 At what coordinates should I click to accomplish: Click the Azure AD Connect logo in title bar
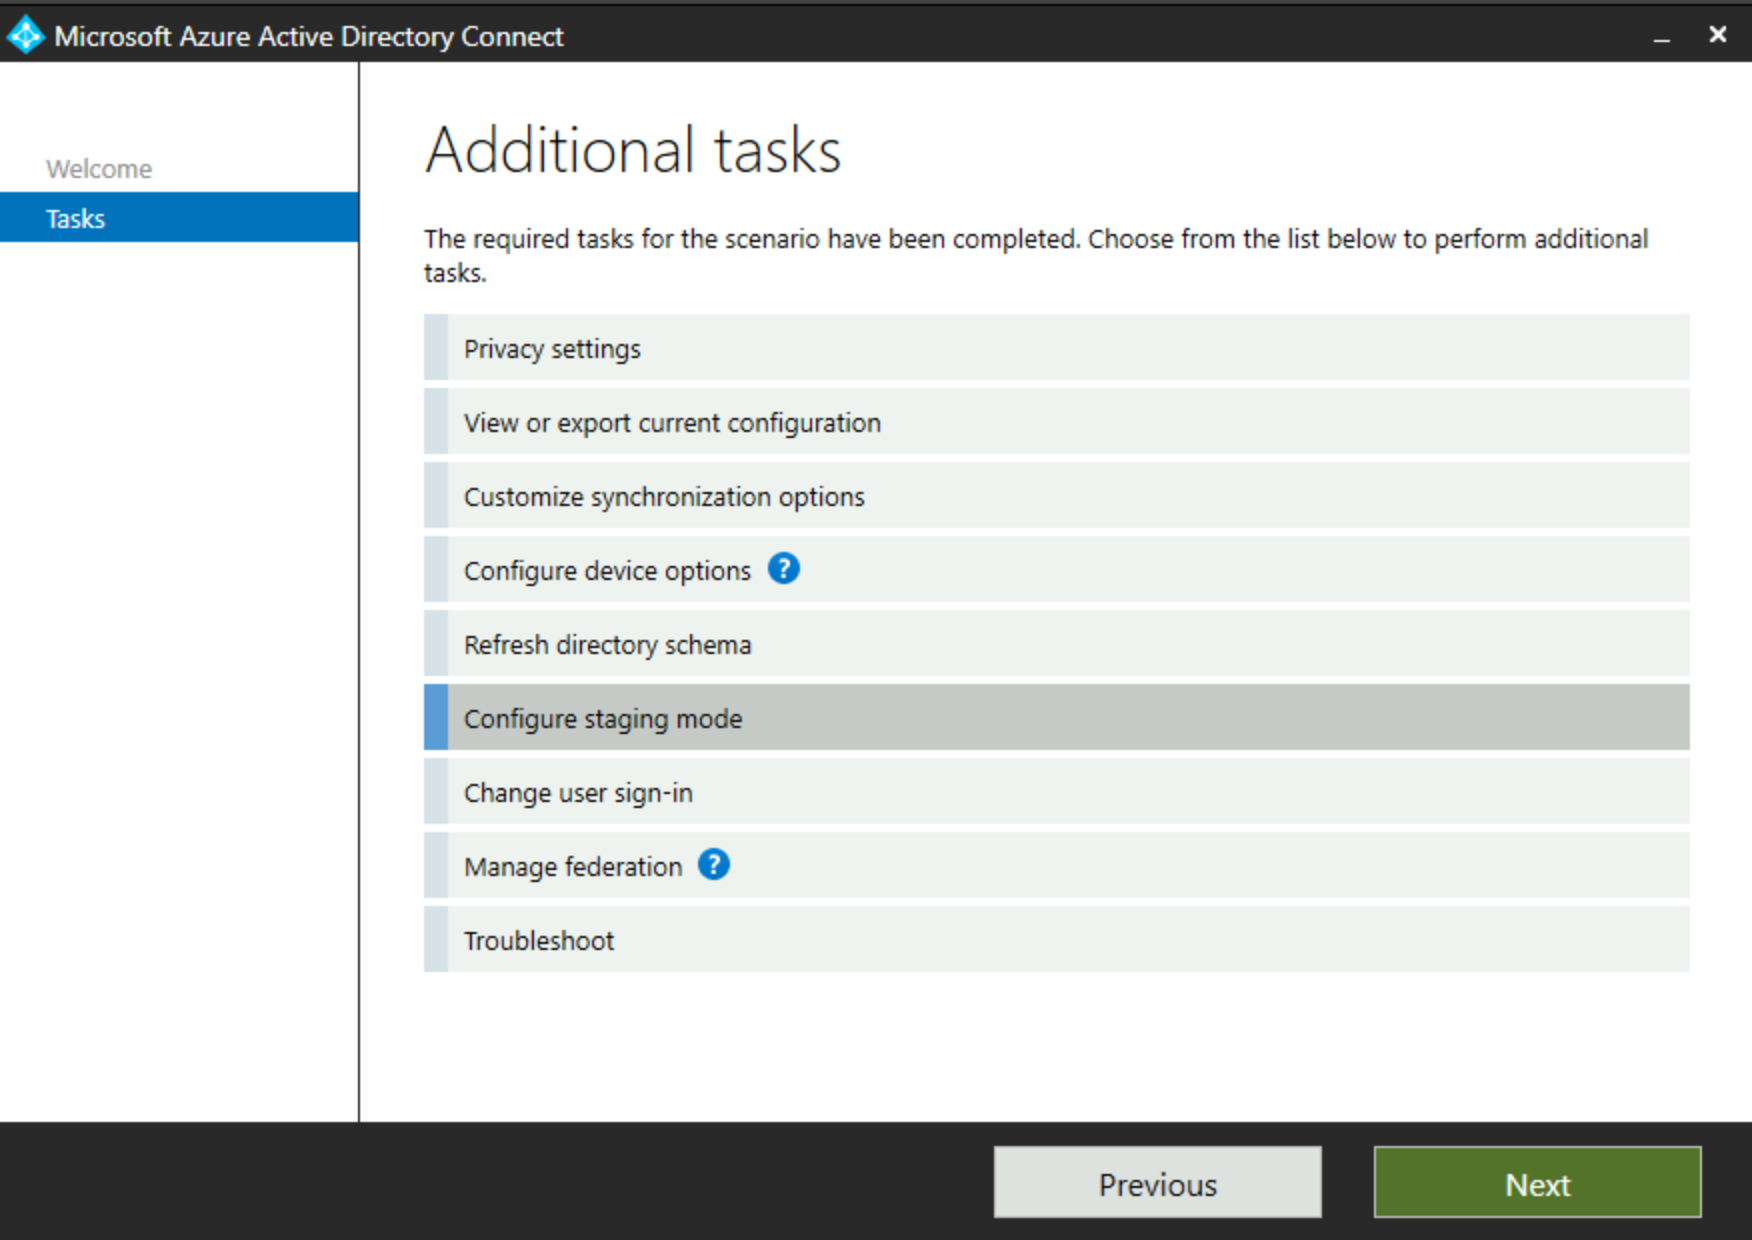point(27,35)
